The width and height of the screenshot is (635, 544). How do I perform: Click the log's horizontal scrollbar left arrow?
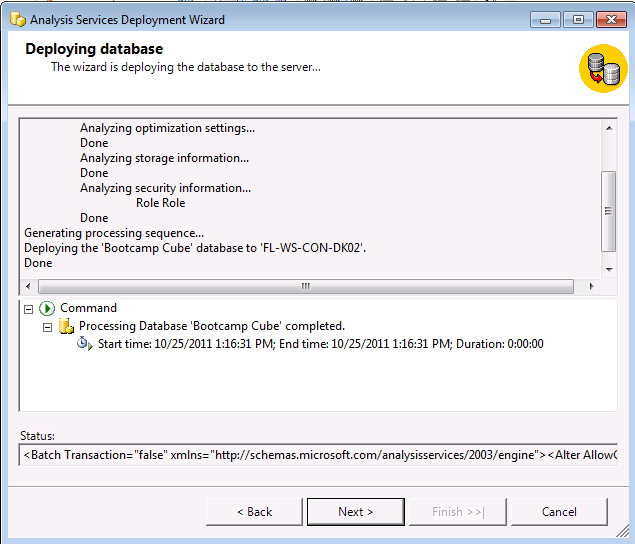click(28, 286)
